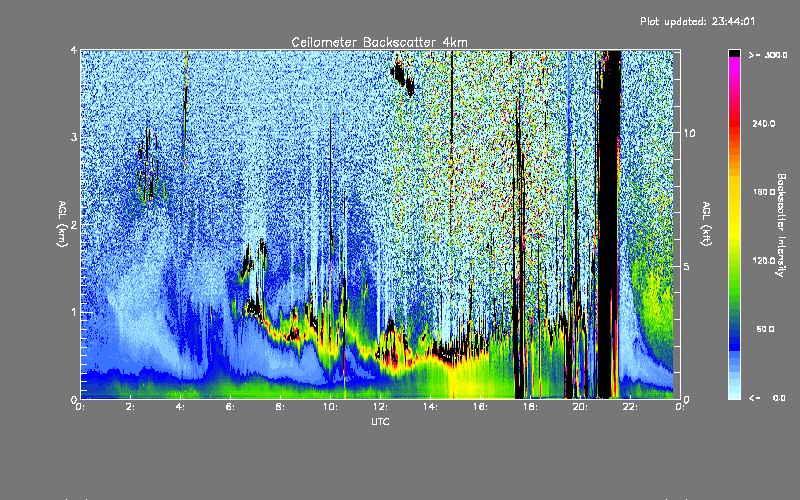Viewport: 800px width, 500px height.
Task: Click the "2:" UTC tick label
Action: pyautogui.click(x=130, y=407)
